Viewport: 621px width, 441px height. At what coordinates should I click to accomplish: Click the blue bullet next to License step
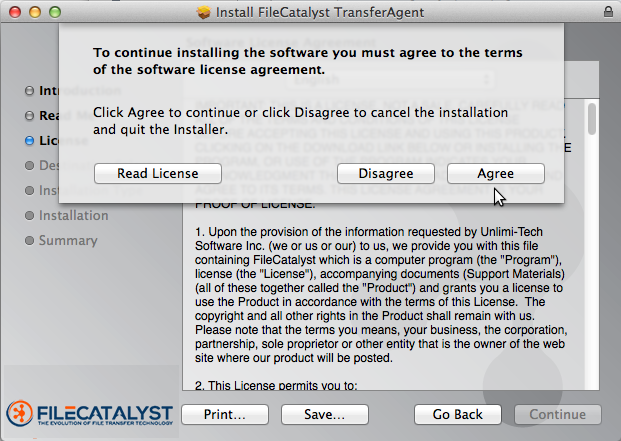pos(29,141)
